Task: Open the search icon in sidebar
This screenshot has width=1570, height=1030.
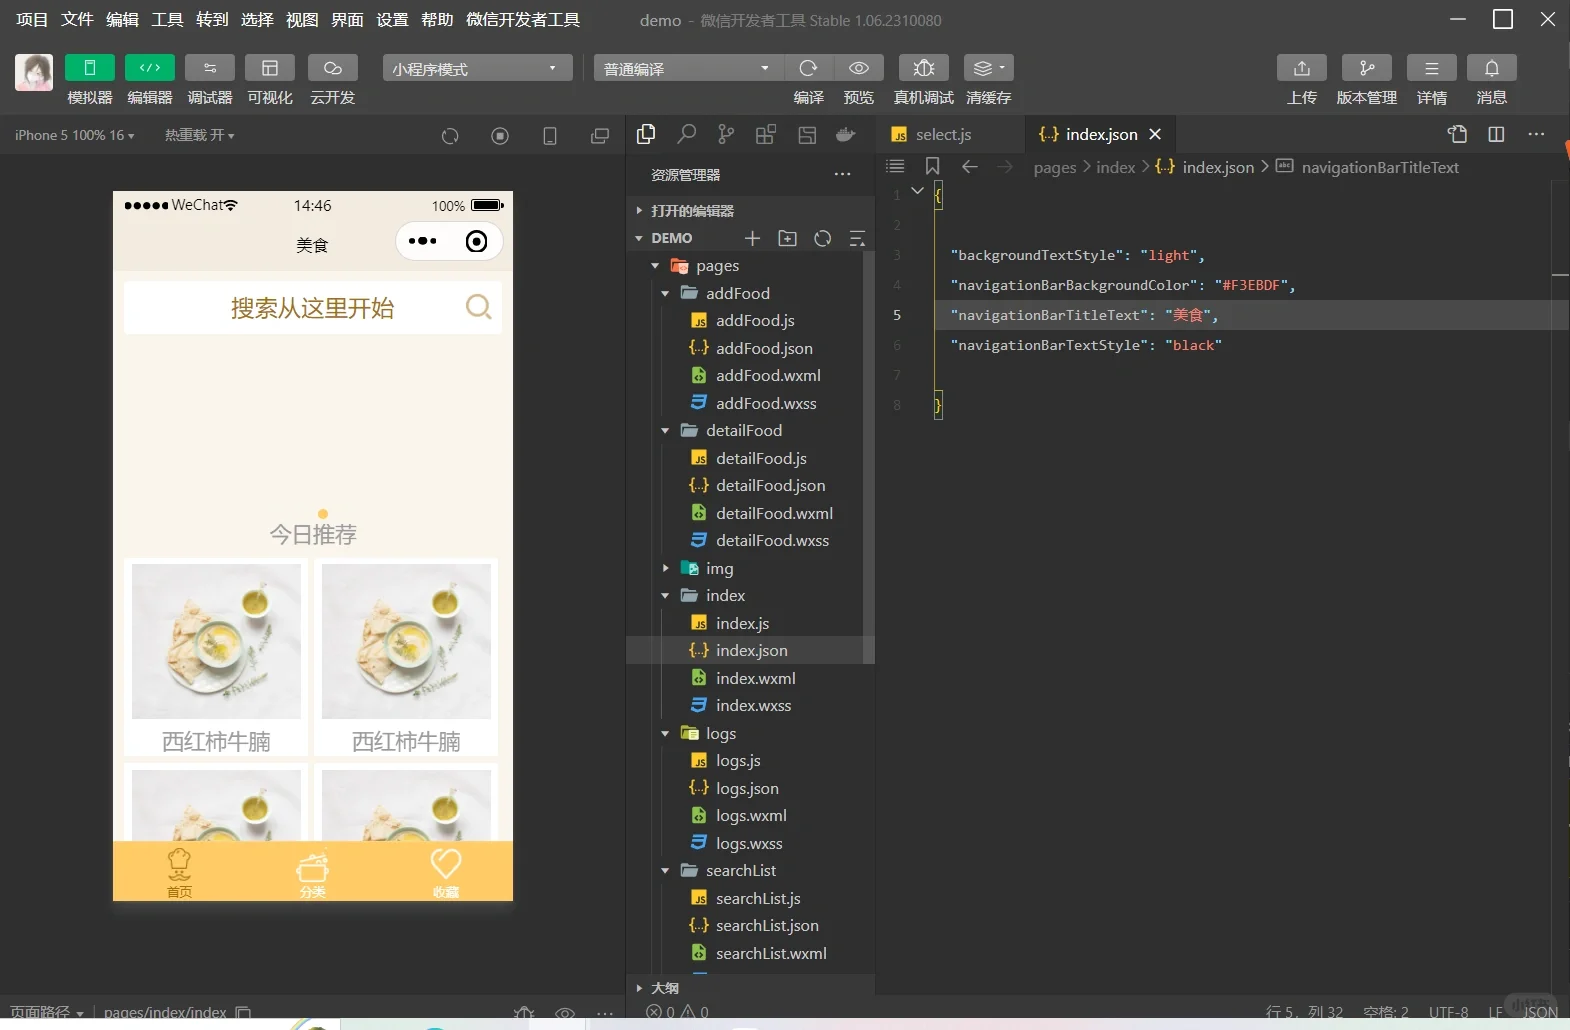Action: point(686,134)
